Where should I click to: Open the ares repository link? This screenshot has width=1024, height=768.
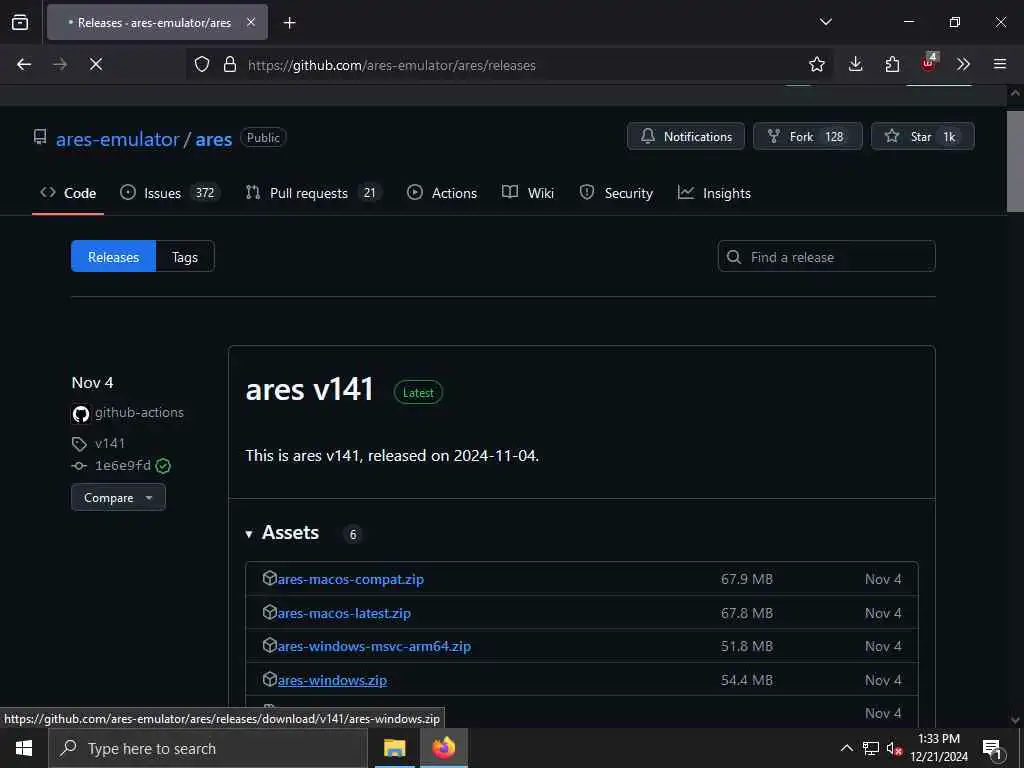(214, 139)
